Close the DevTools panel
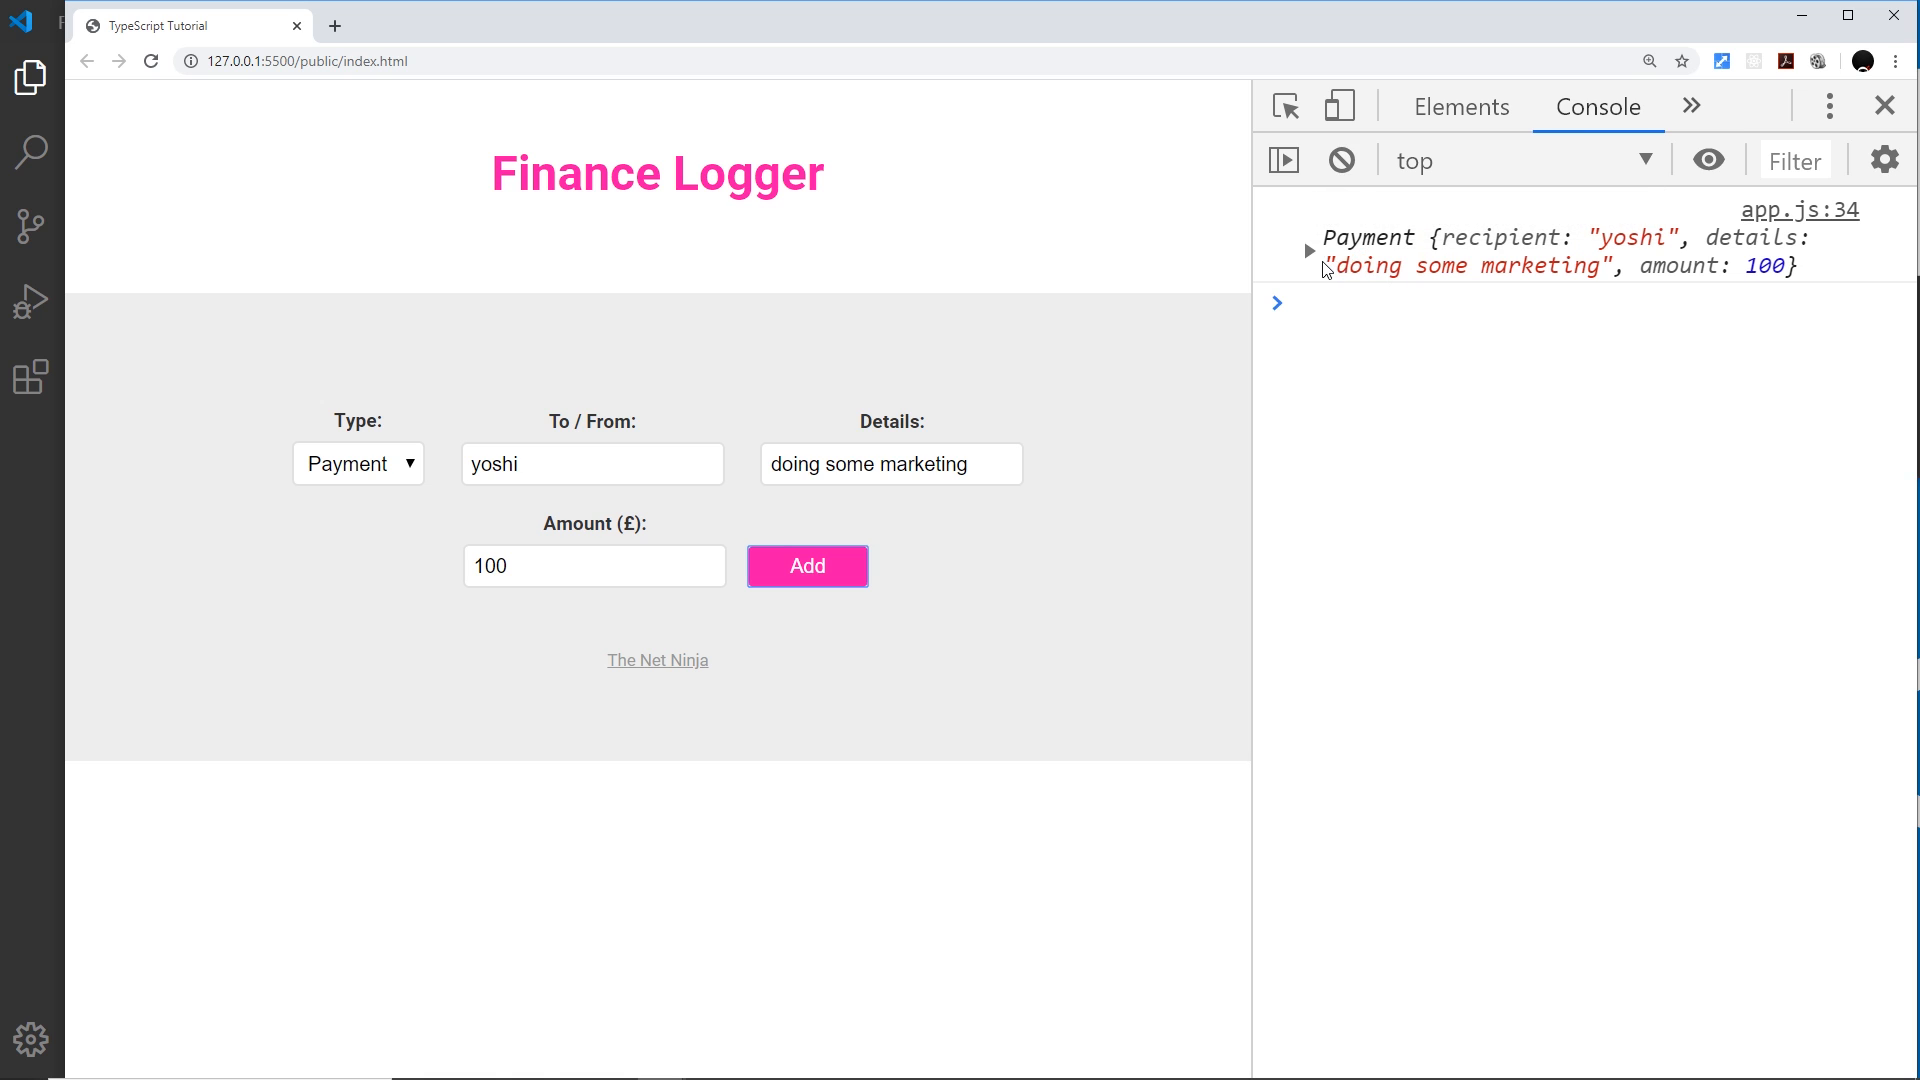 (1885, 105)
